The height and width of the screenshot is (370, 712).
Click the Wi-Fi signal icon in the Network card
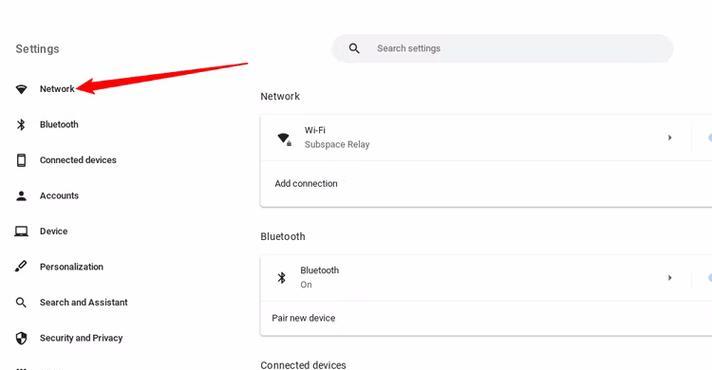click(x=285, y=138)
